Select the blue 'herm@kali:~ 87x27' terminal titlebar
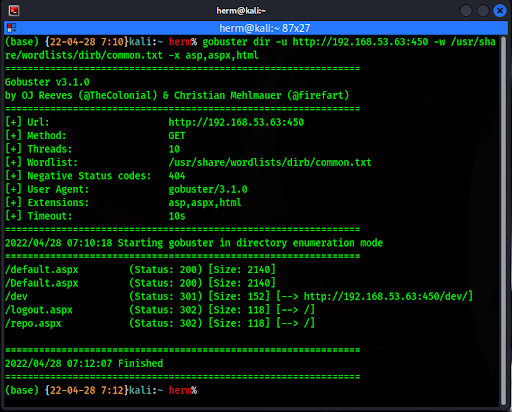Viewport: 512px width, 412px height. (256, 28)
